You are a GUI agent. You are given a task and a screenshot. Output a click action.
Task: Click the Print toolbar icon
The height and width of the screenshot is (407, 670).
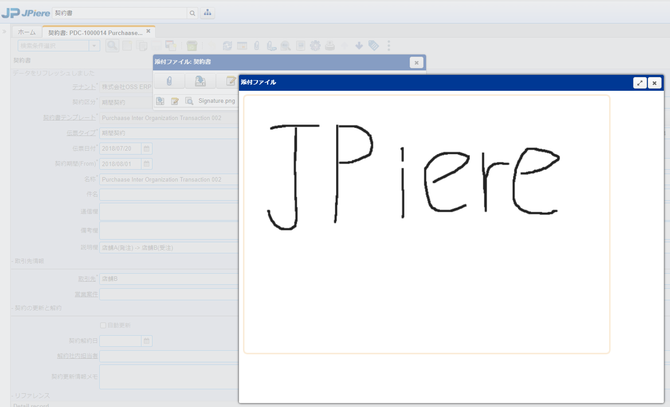[330, 46]
